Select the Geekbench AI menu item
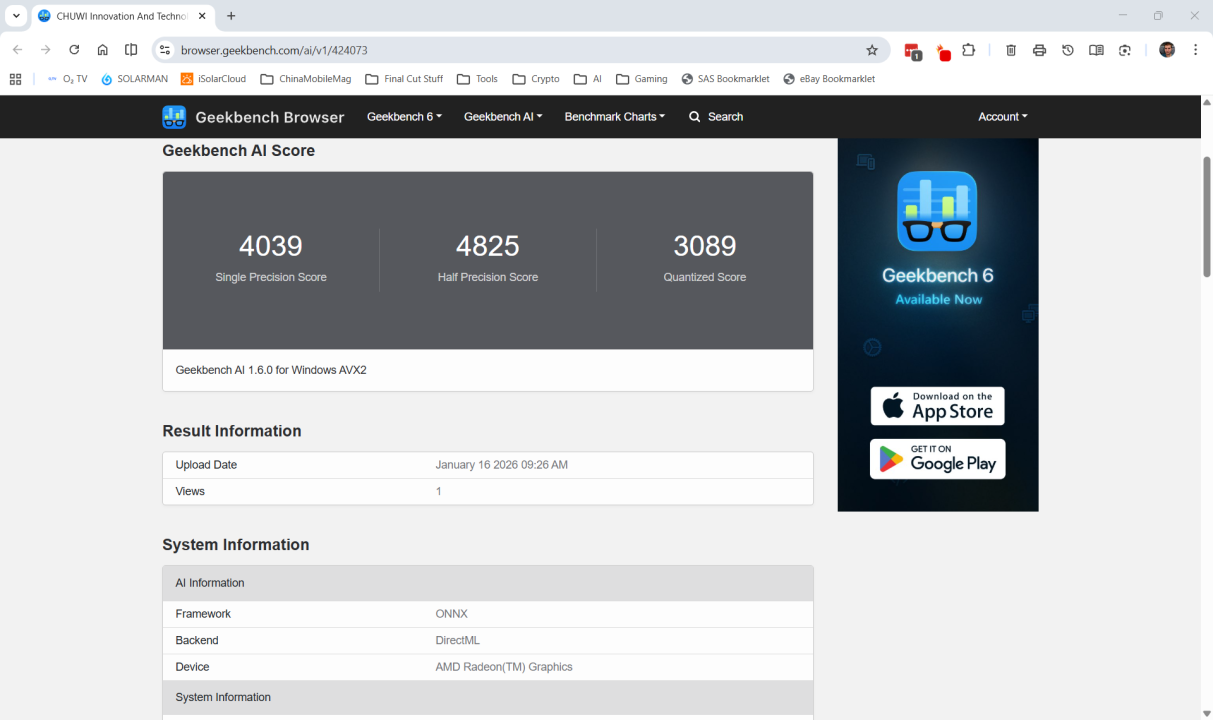Viewport: 1213px width, 720px height. click(x=502, y=117)
